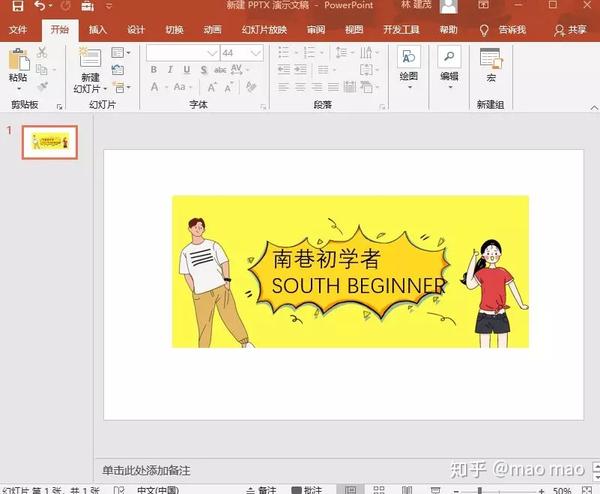Switch to the 切换 transitions tab
This screenshot has height=494, width=600.
tap(174, 29)
